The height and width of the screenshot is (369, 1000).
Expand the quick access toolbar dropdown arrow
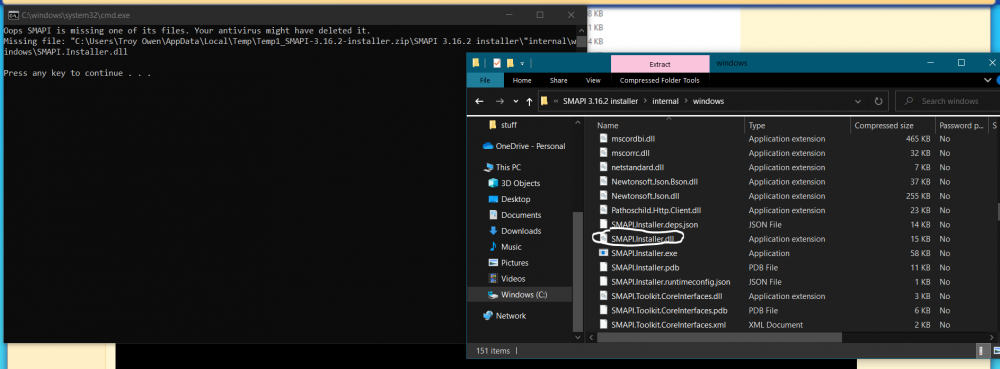(522, 63)
